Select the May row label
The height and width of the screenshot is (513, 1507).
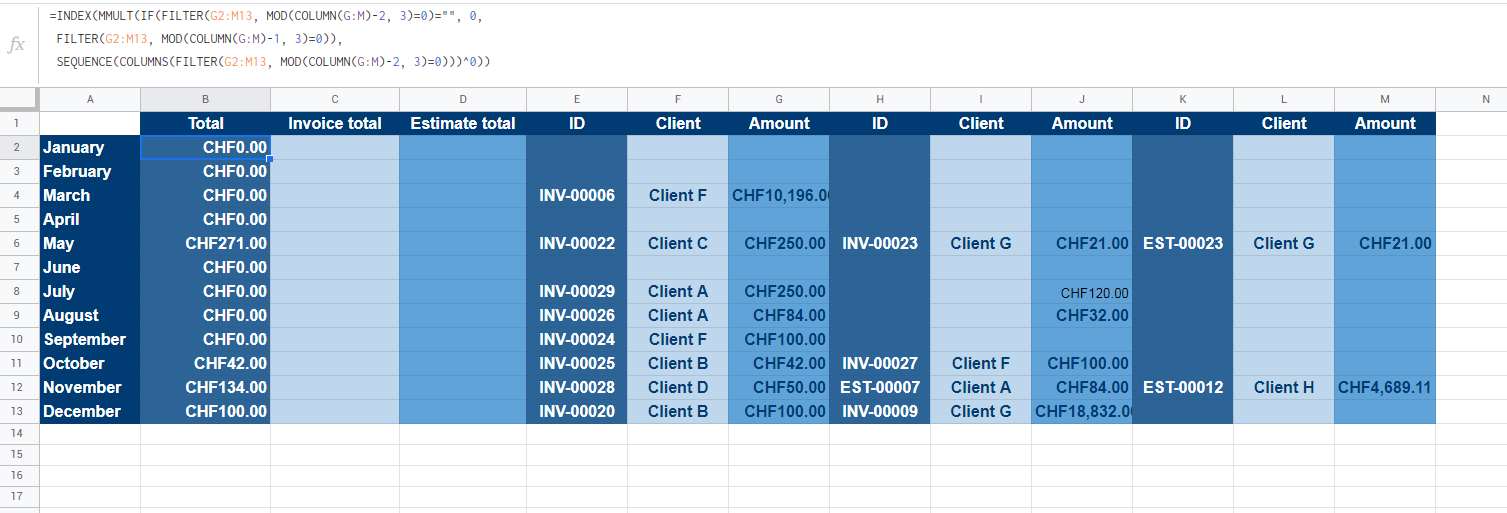pyautogui.click(x=90, y=243)
